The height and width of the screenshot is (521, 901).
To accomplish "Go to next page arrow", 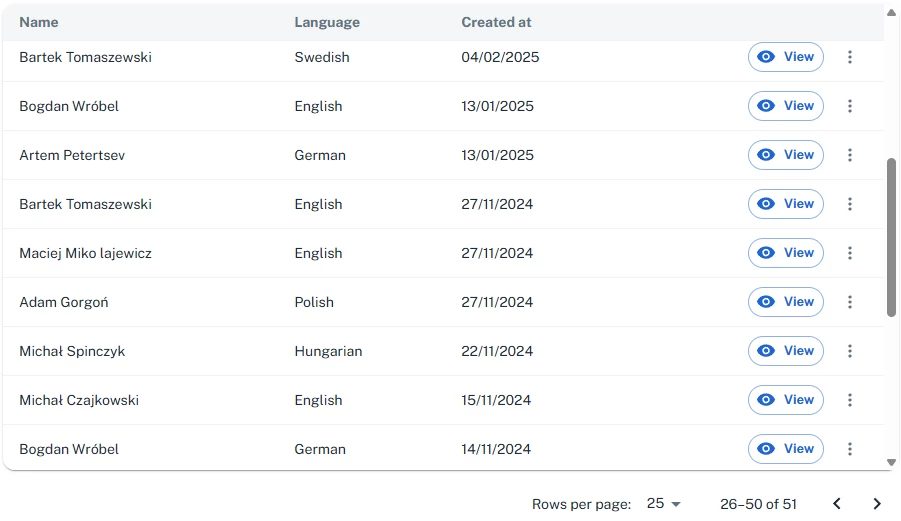I will [877, 504].
